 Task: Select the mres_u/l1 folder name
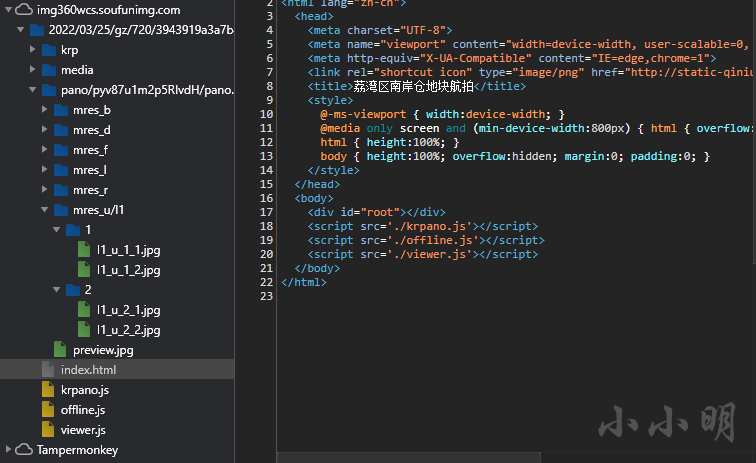(x=98, y=210)
